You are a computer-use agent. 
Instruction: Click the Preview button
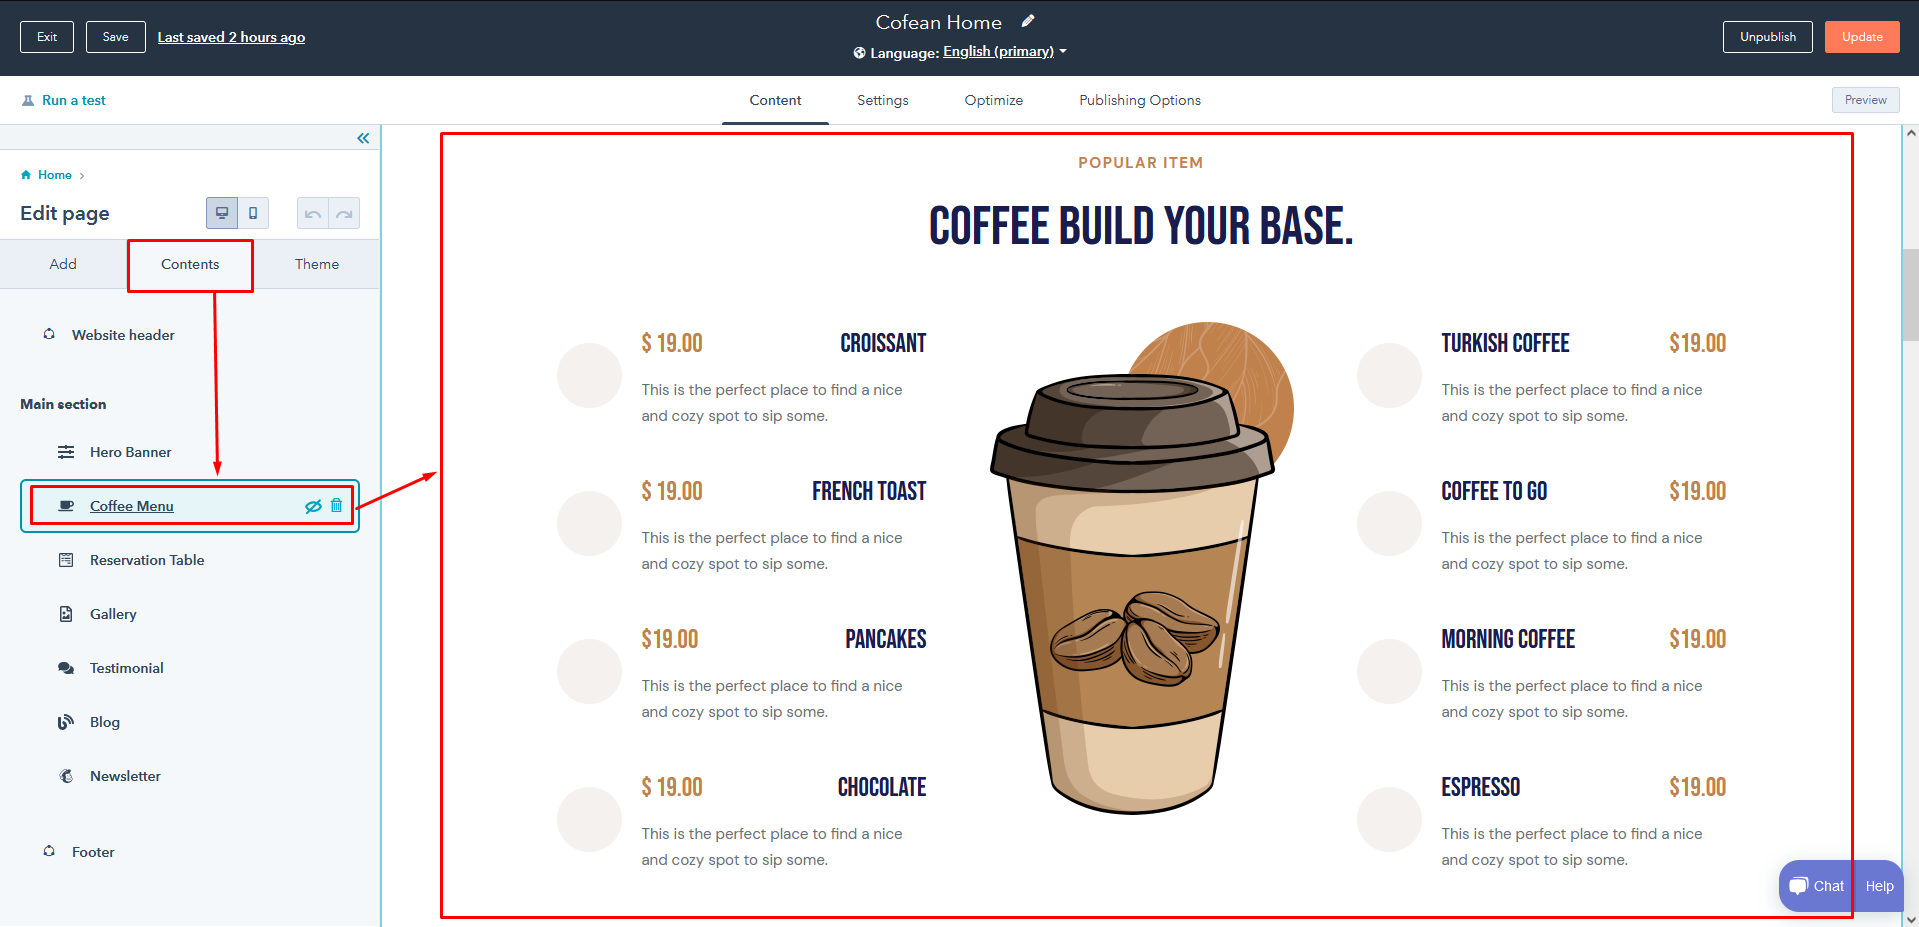coord(1865,100)
